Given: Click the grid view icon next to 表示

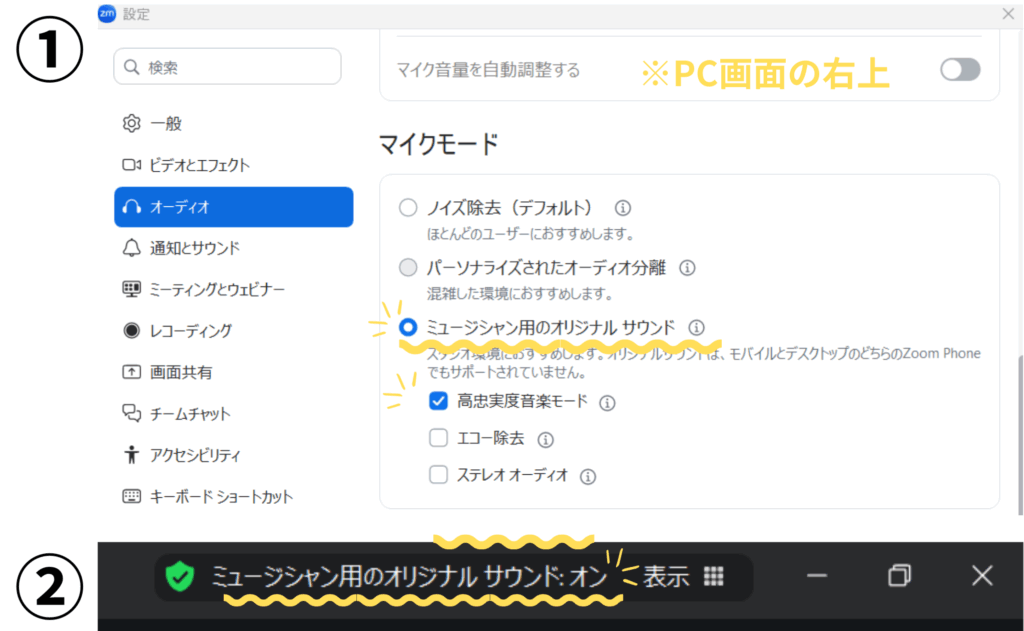Looking at the screenshot, I should point(713,576).
